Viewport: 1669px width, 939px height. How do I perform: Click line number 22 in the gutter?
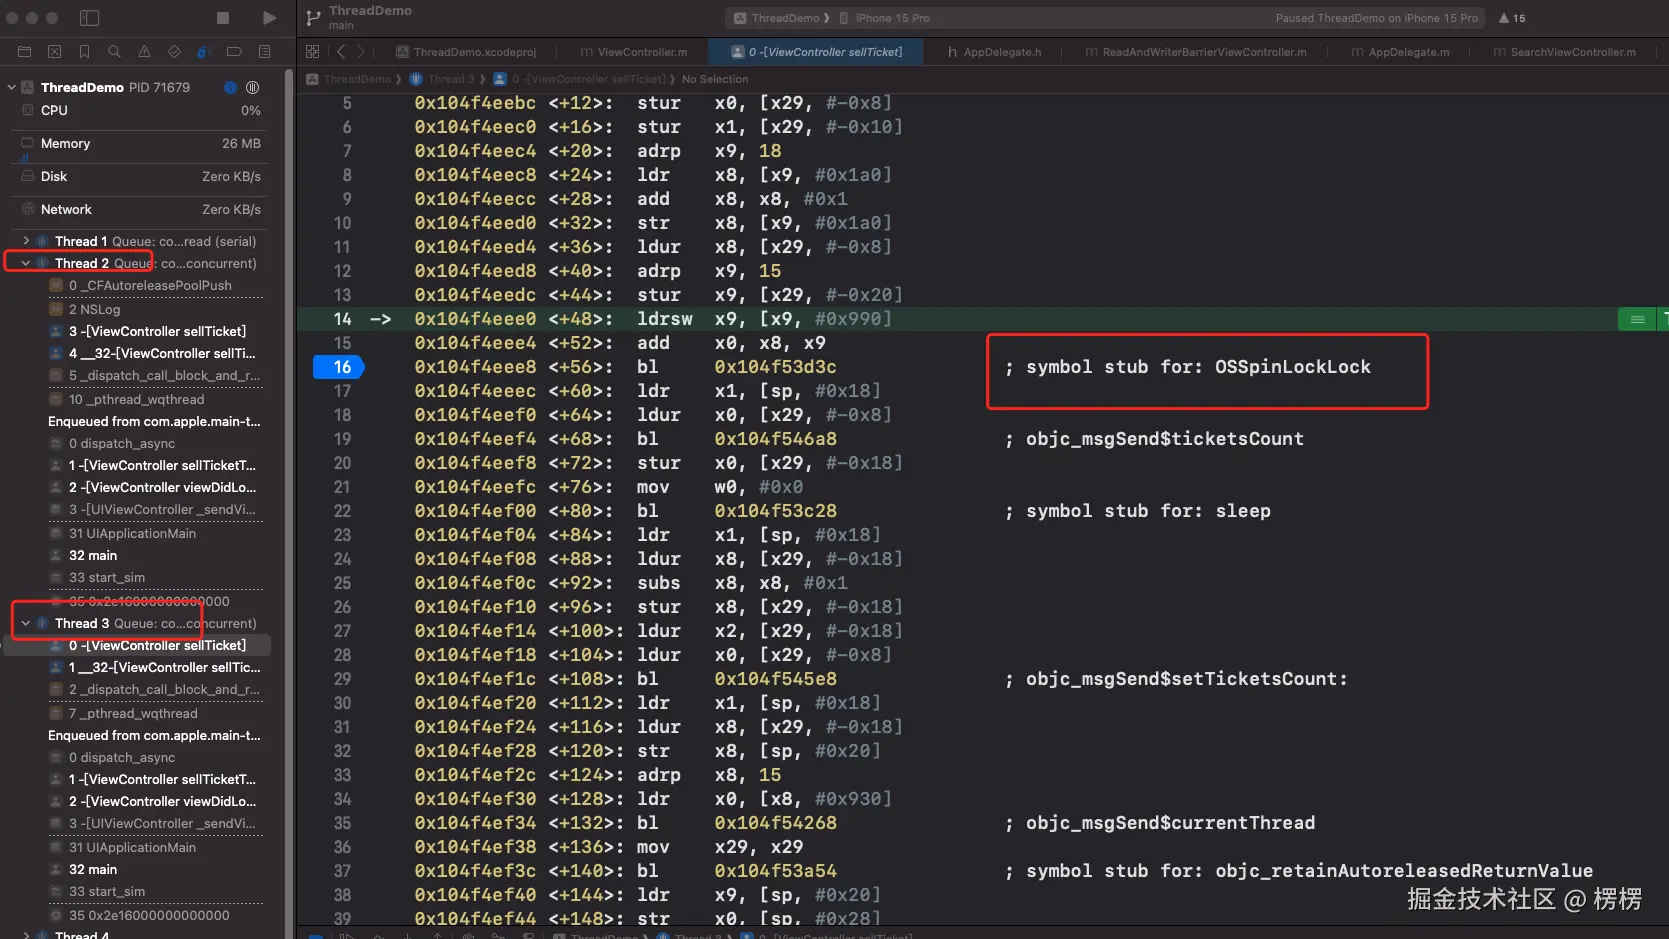(x=342, y=511)
